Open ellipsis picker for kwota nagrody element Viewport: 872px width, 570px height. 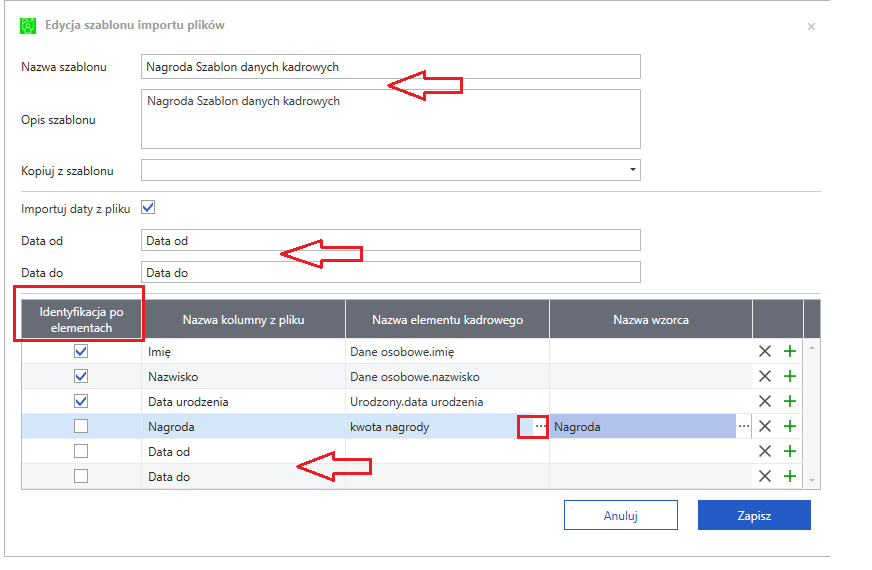click(540, 426)
